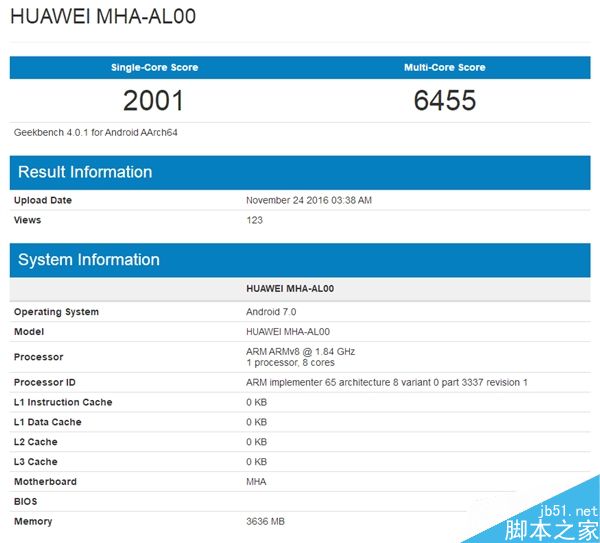
Task: Select the L1 Data Cache 0 KB value
Action: (256, 422)
